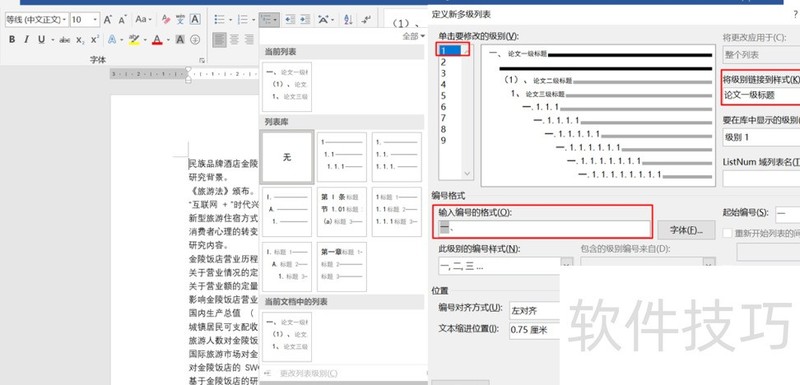Open the phonetic guide (拼音) tool
This screenshot has height=385, width=800.
tap(180, 19)
